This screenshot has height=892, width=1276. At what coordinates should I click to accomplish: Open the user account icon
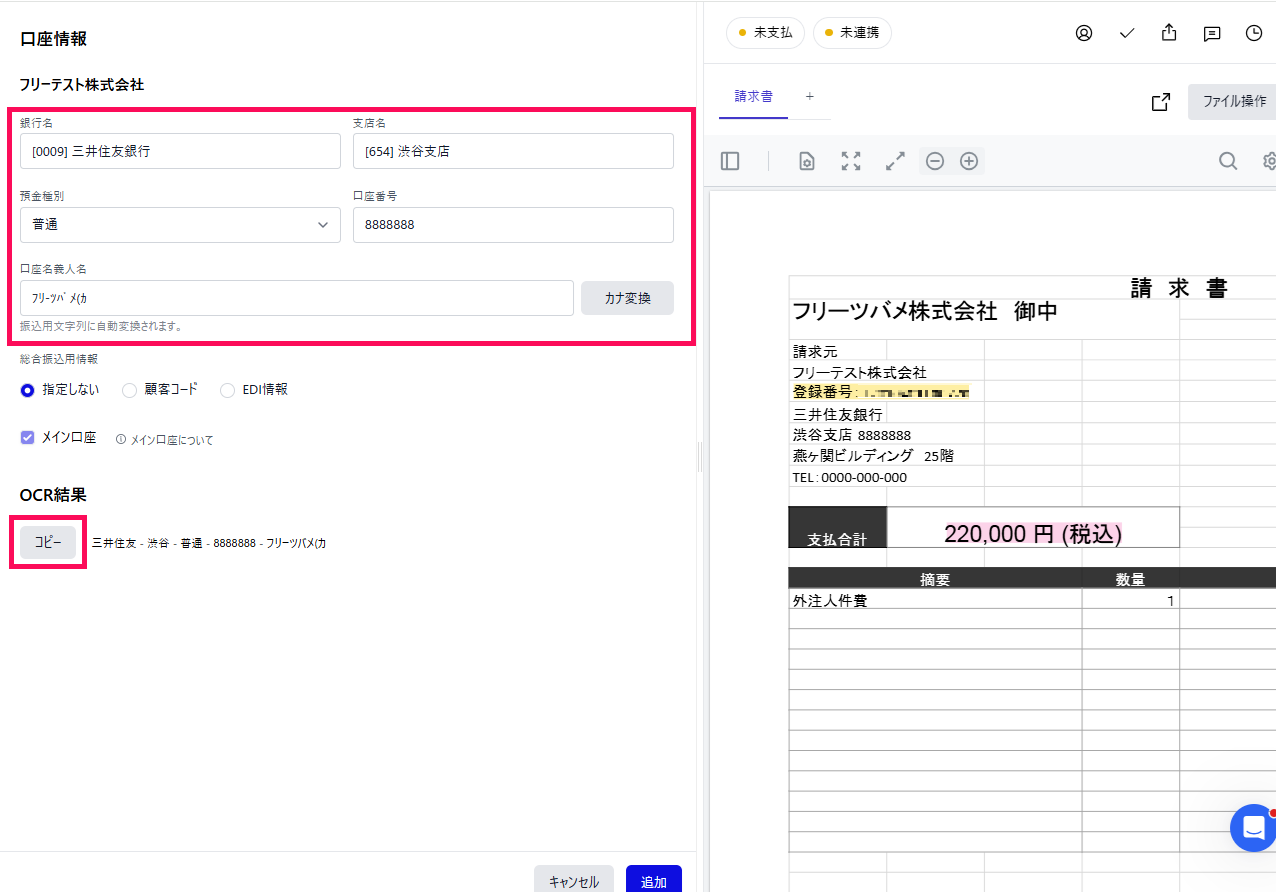tap(1084, 33)
